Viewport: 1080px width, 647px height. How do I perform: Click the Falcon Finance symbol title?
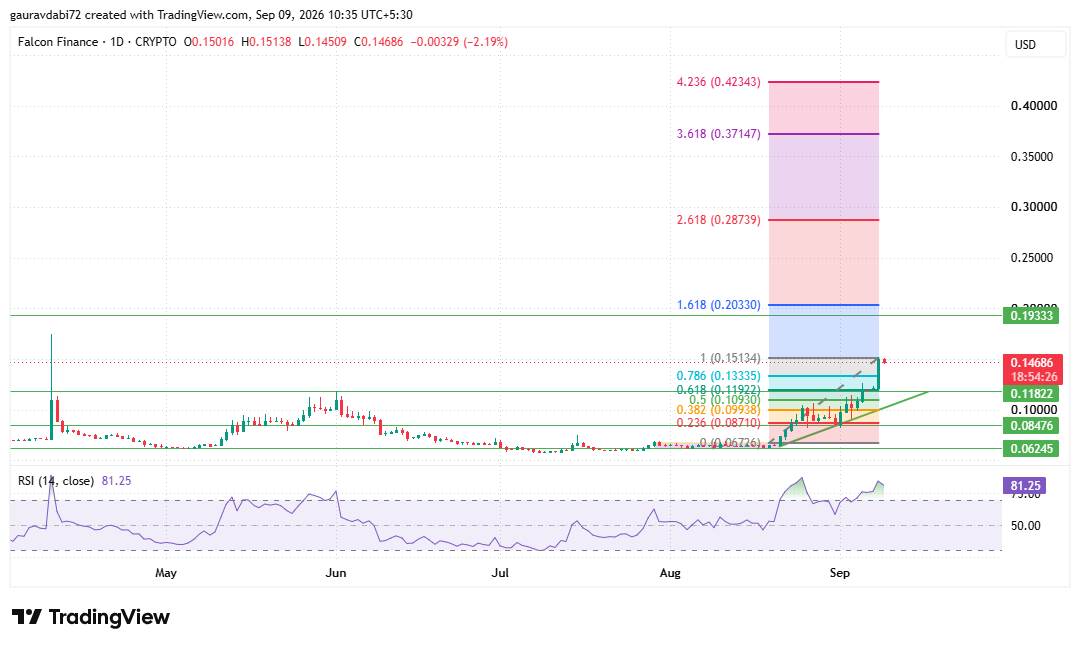(x=58, y=42)
